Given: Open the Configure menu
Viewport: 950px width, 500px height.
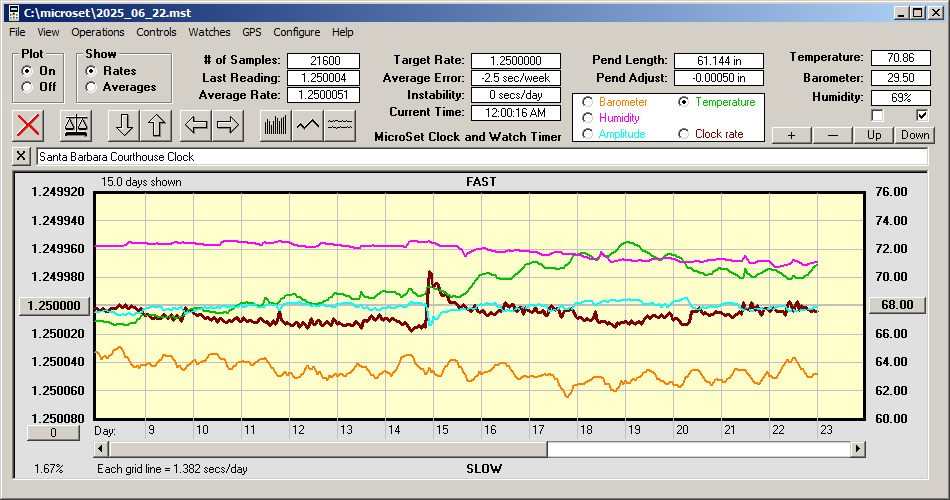Looking at the screenshot, I should pyautogui.click(x=296, y=32).
